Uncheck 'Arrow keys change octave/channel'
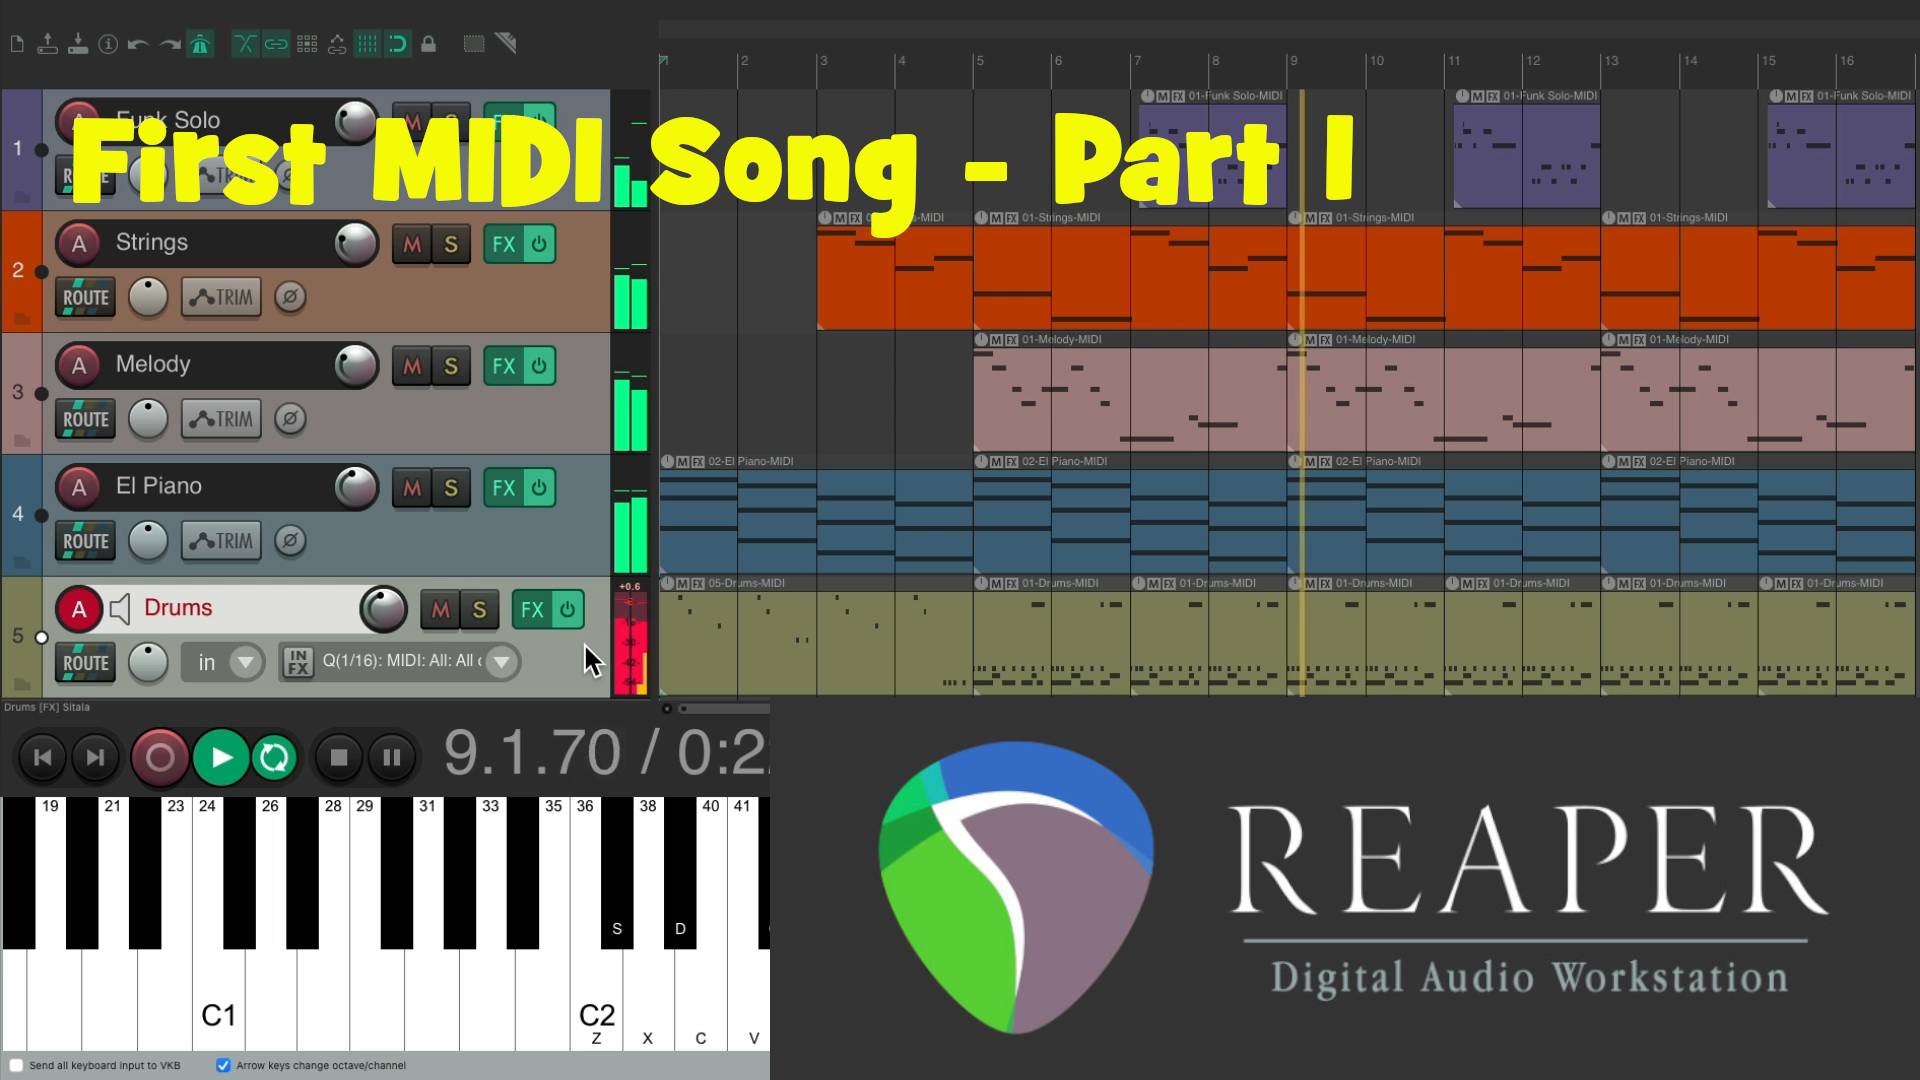The height and width of the screenshot is (1080, 1920). (x=223, y=1065)
